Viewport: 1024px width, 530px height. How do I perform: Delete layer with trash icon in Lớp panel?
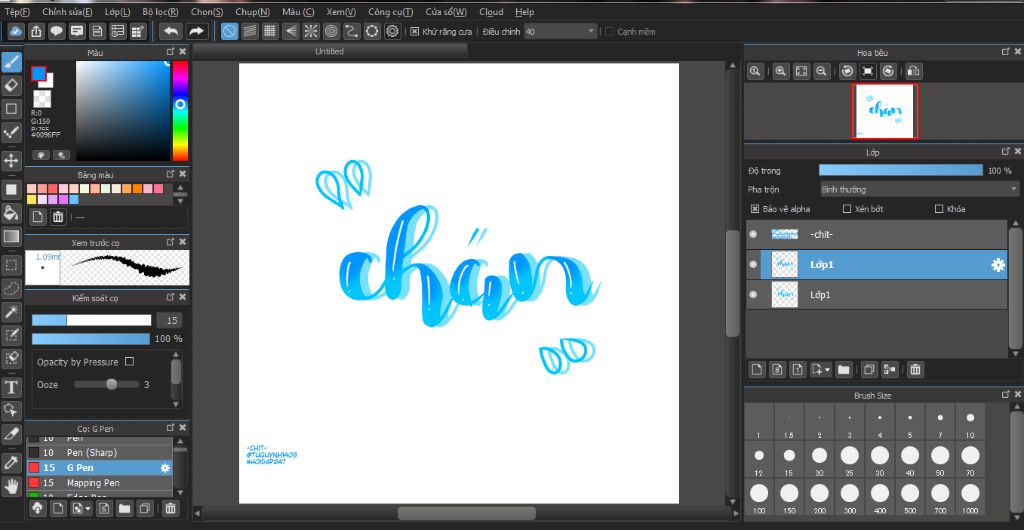(915, 369)
